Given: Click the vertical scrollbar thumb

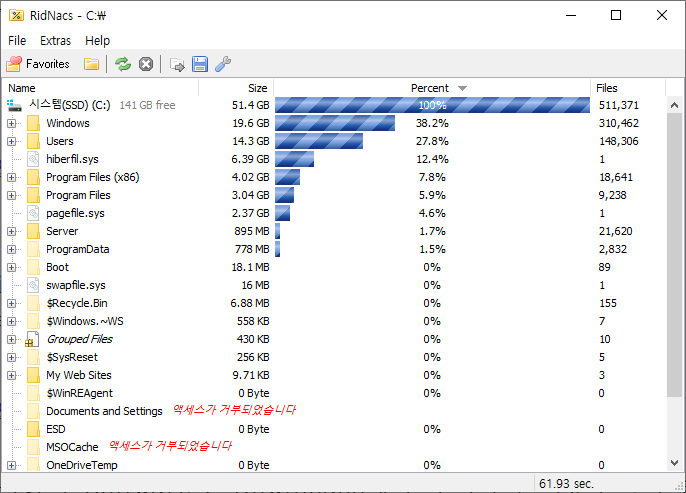Looking at the screenshot, I should pyautogui.click(x=674, y=255).
